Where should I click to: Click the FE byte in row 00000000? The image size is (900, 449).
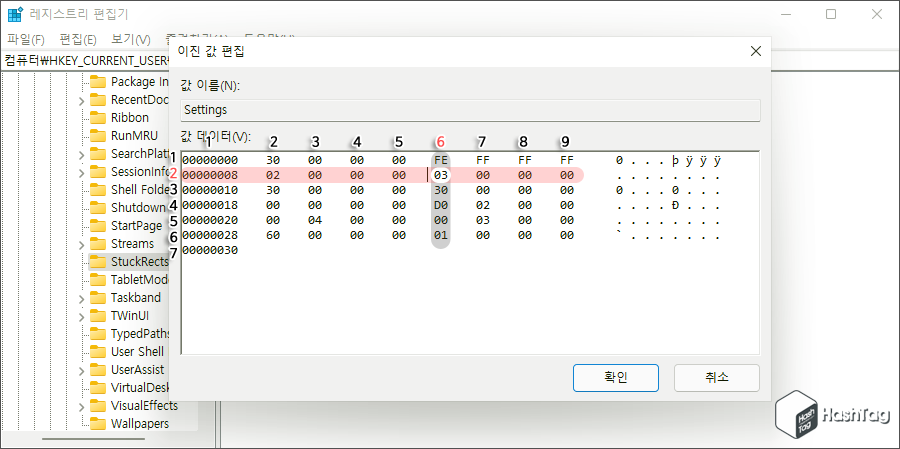(441, 160)
